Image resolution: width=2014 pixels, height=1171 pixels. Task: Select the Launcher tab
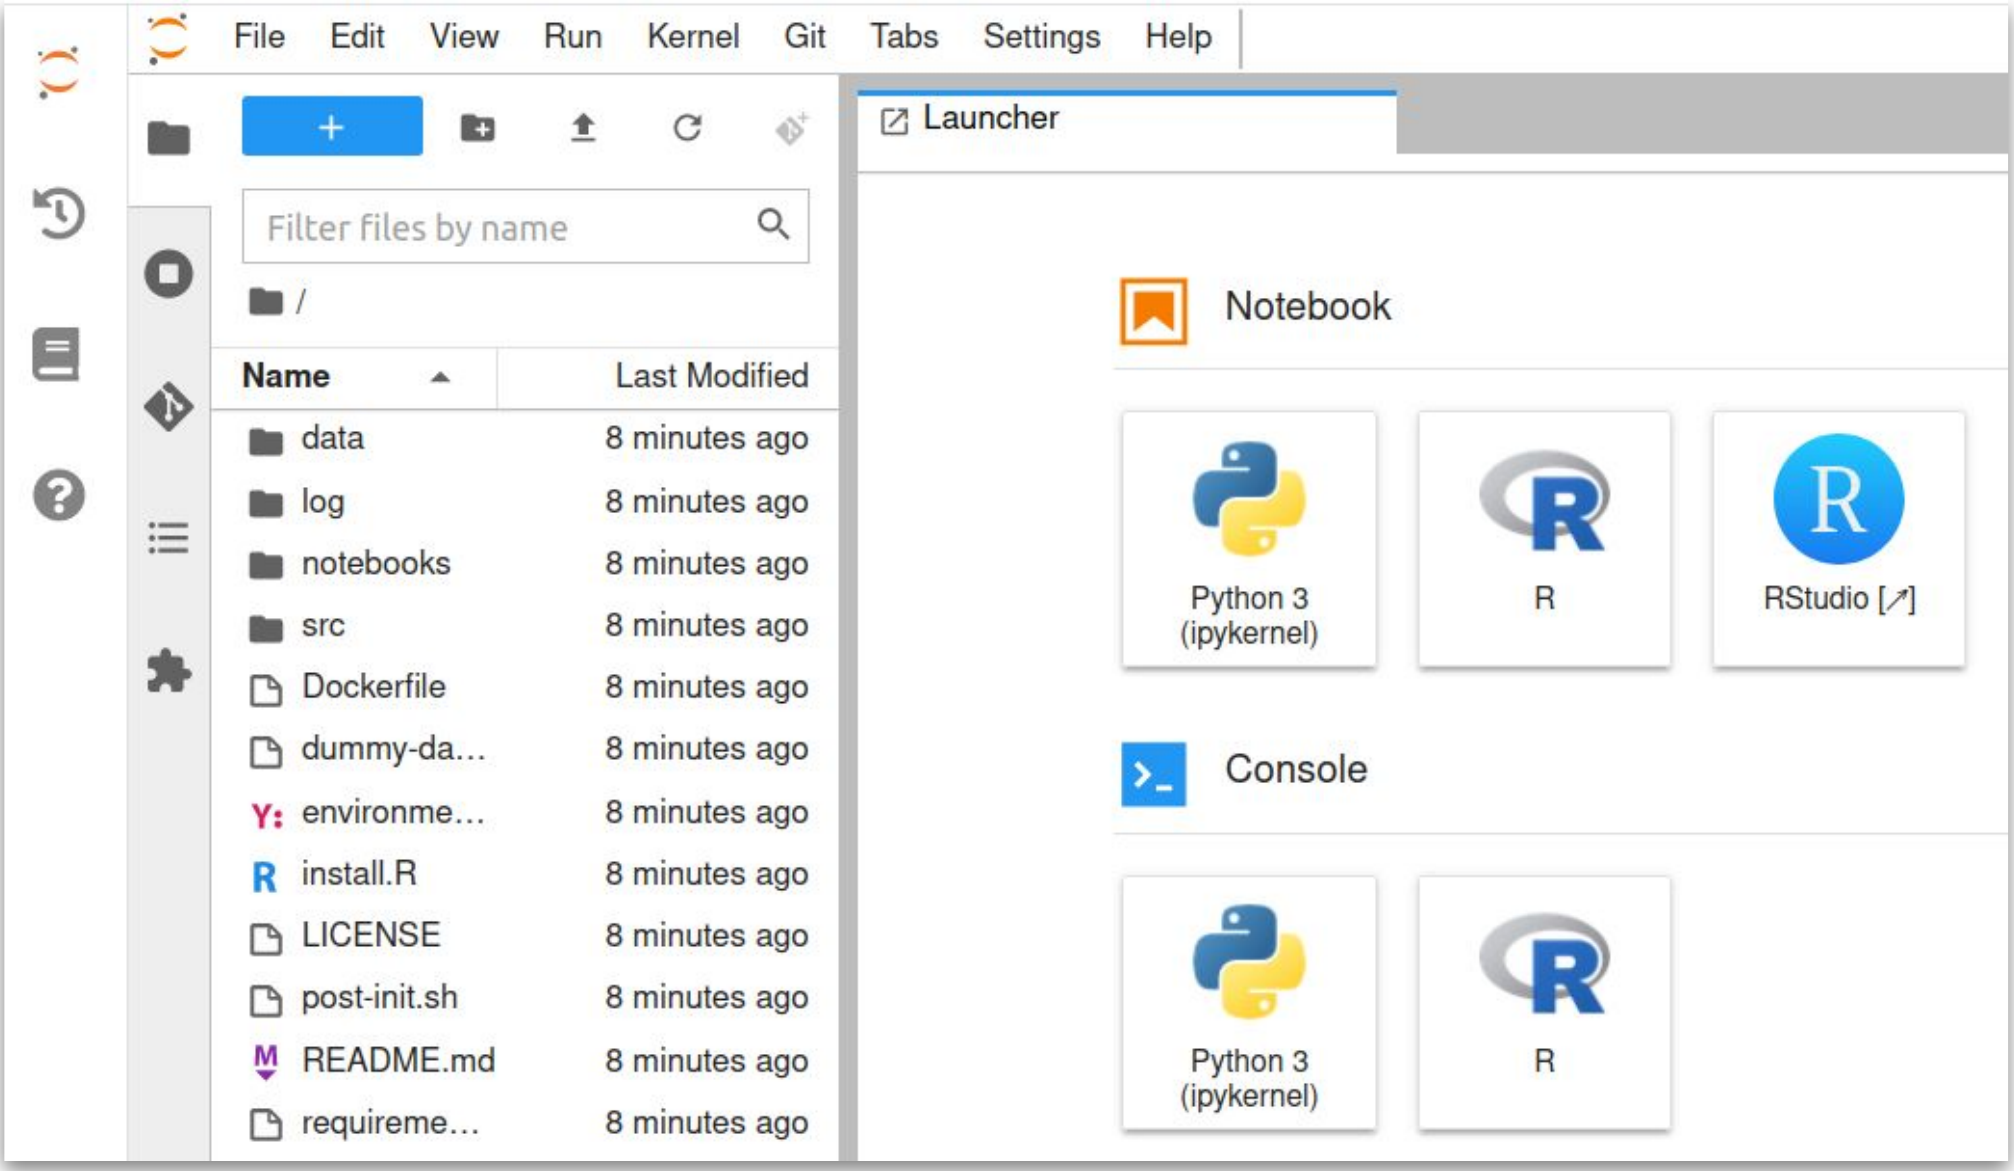[990, 119]
